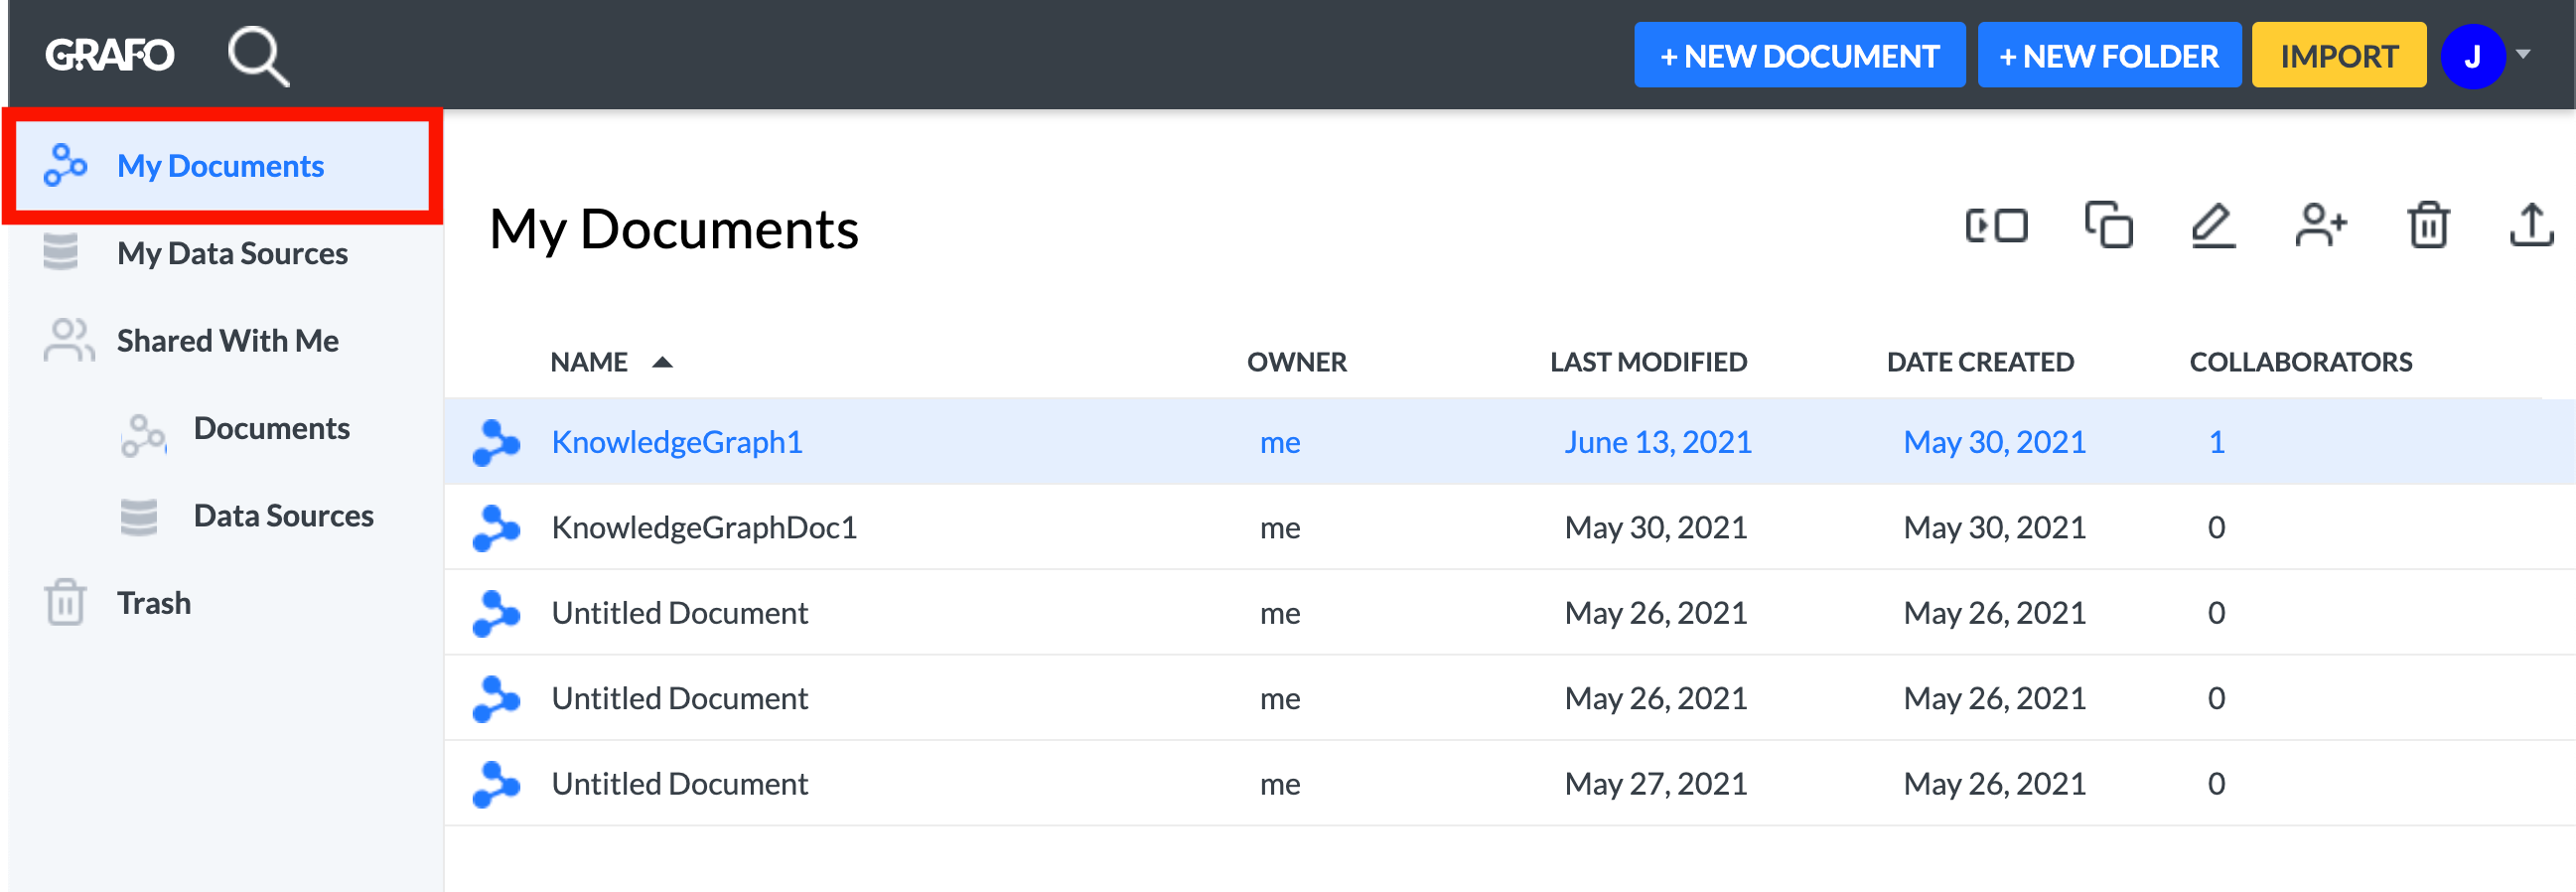Click the add collaborator icon

2320,224
